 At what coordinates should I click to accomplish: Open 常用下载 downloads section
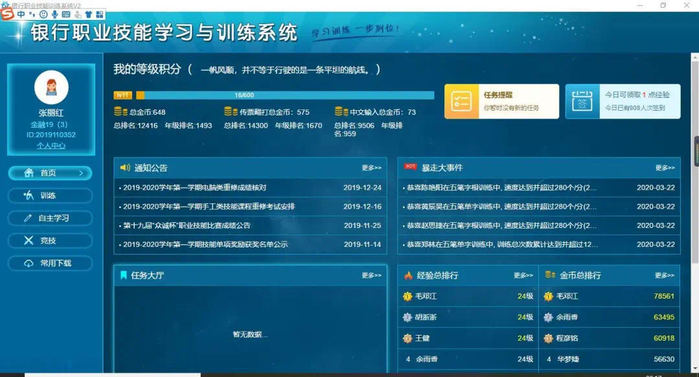tap(50, 263)
